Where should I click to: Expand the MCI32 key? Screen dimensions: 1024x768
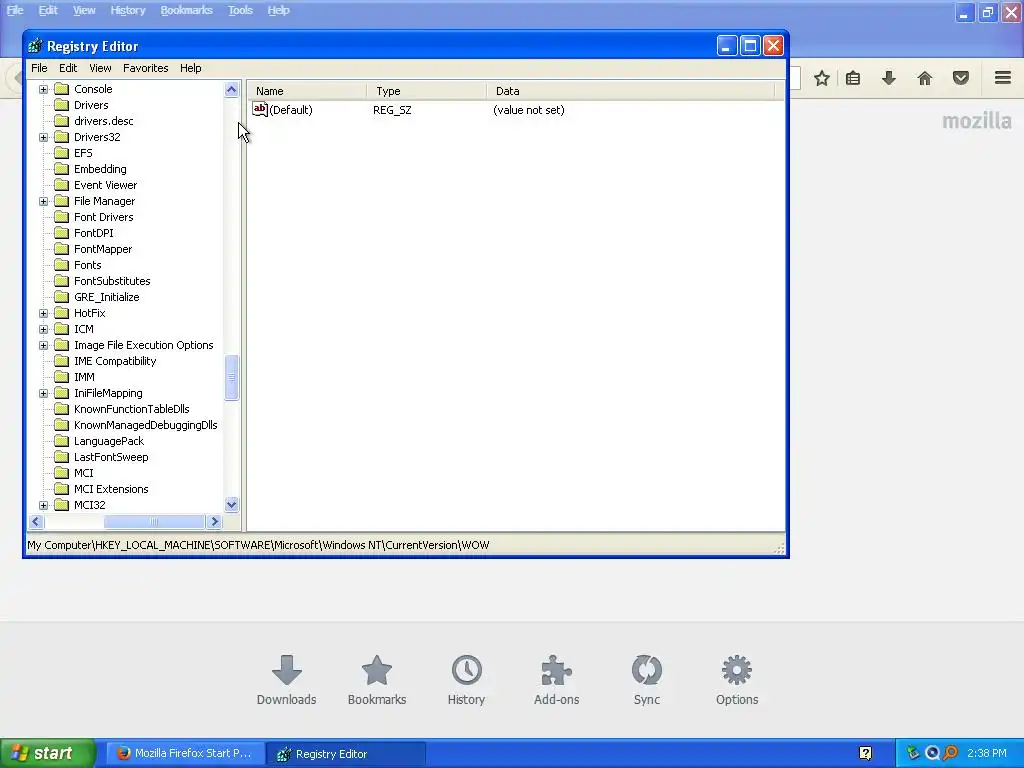pos(43,505)
